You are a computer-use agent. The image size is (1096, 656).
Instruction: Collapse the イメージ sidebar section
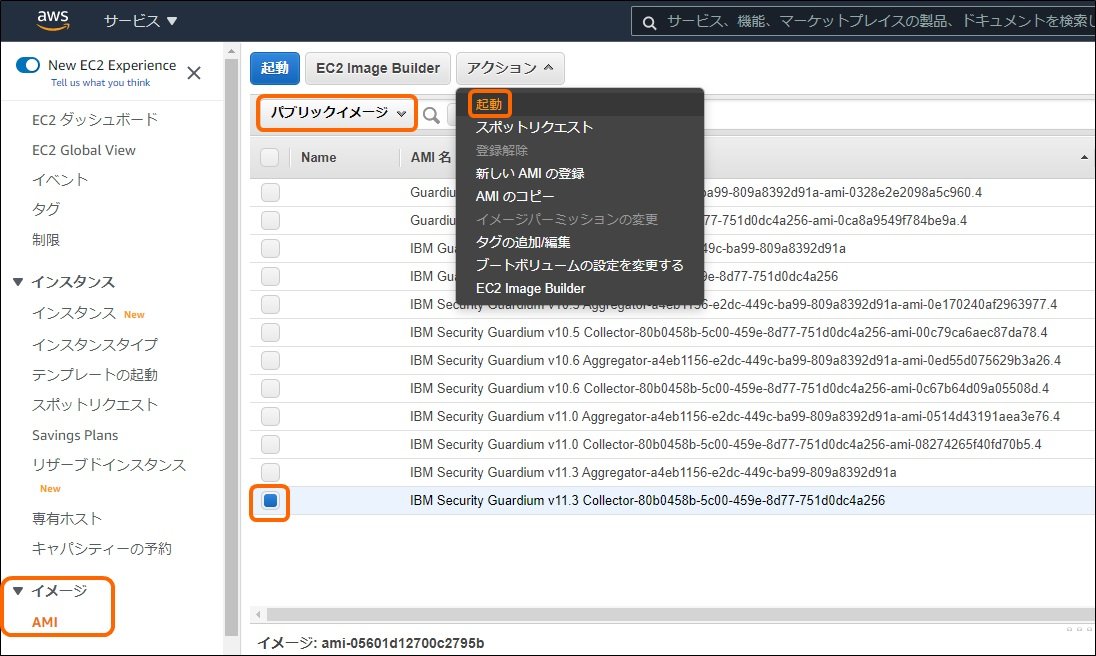(18, 591)
